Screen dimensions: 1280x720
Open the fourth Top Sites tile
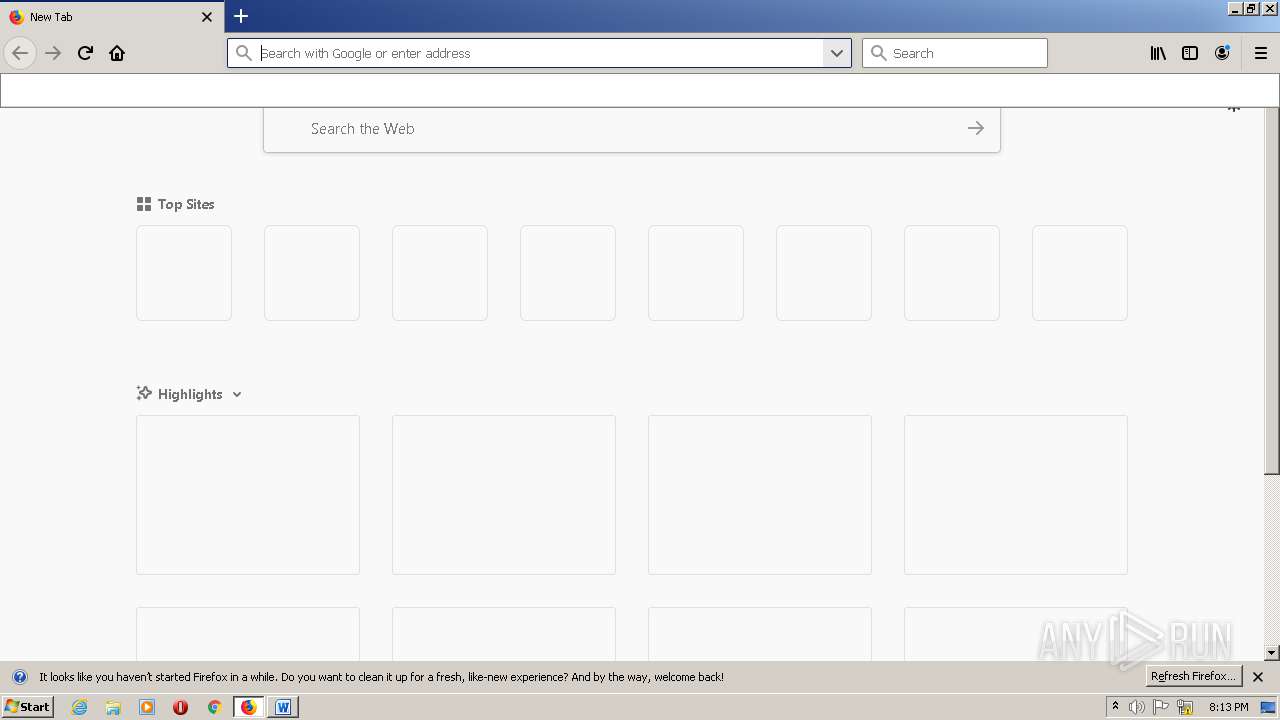(568, 273)
